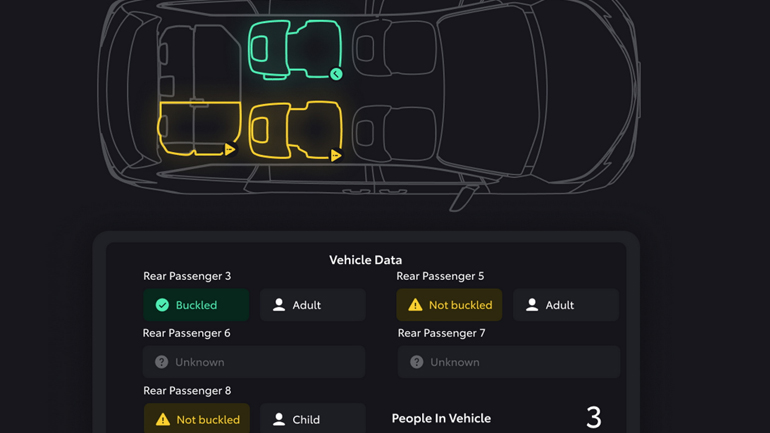Click the Rear Passenger 7 Unknown field
The width and height of the screenshot is (770, 433).
[x=508, y=362]
